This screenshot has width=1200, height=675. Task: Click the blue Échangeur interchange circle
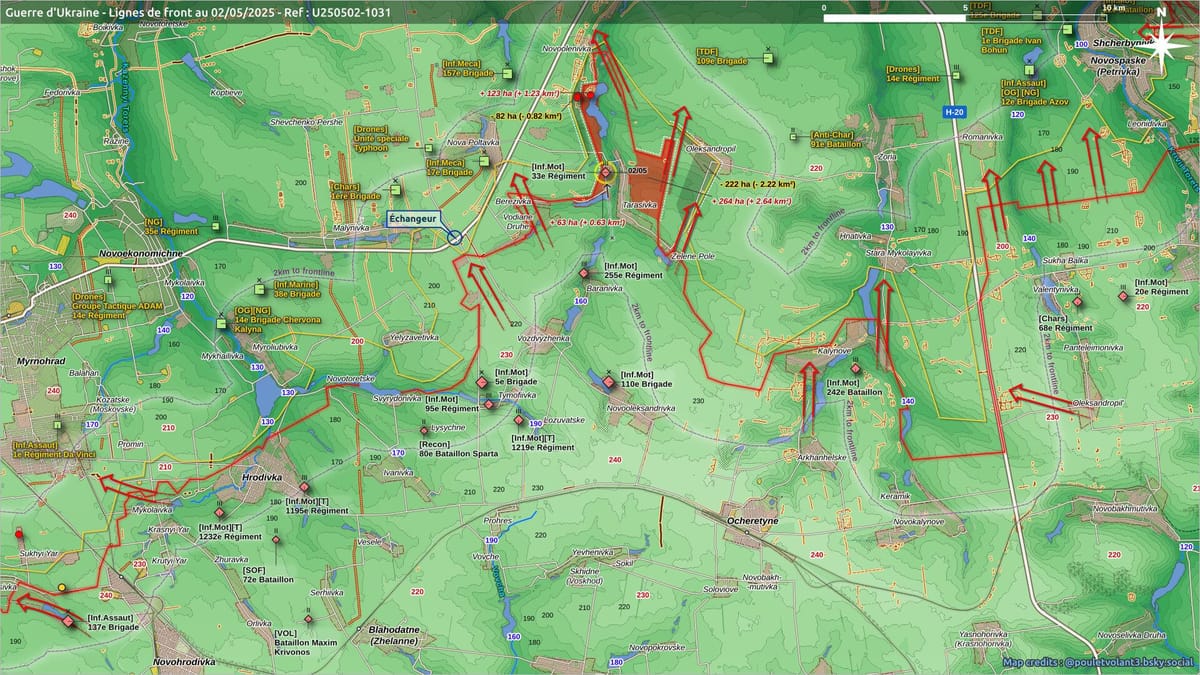click(x=455, y=237)
